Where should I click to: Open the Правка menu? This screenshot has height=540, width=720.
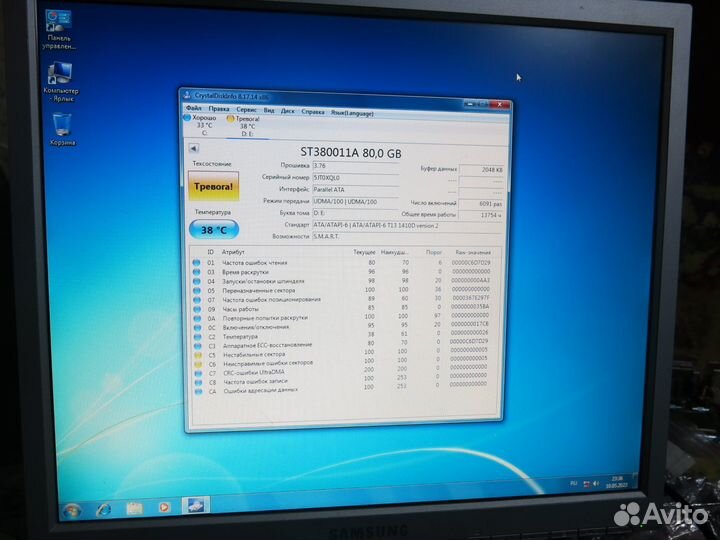[219, 109]
